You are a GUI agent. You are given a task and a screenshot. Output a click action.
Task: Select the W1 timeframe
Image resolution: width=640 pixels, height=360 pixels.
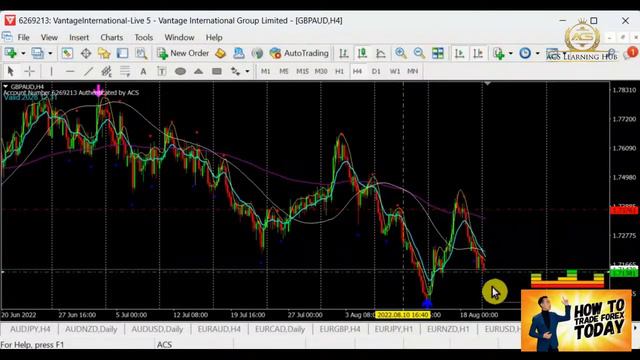tap(395, 71)
